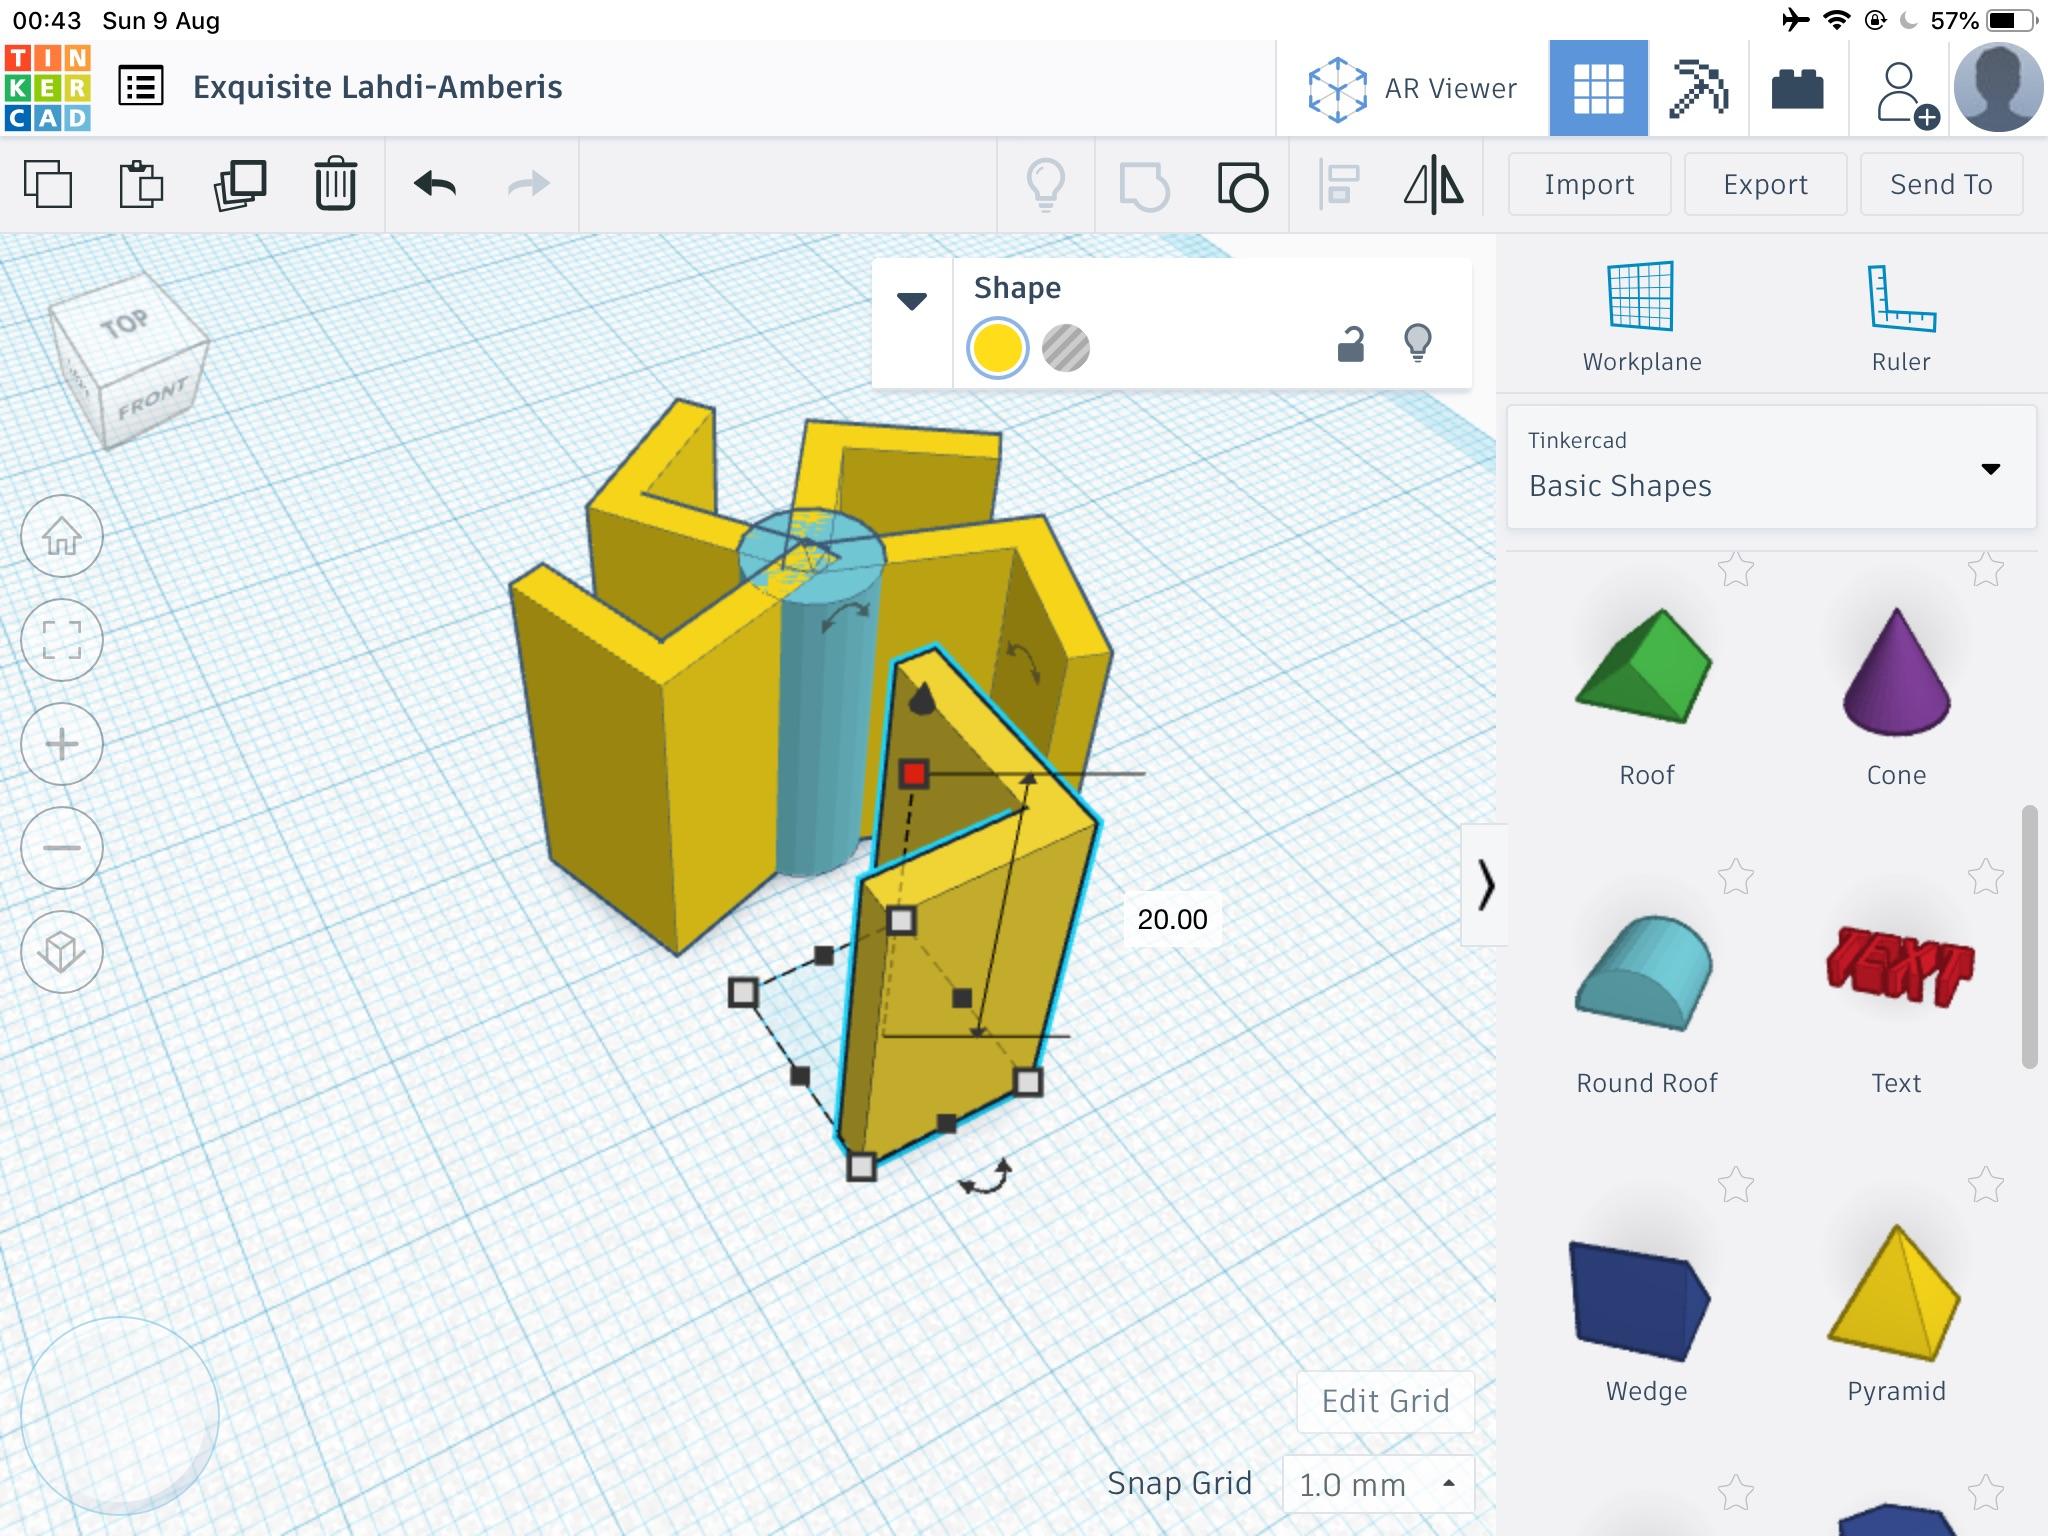Select the Workplane tool
Viewport: 2048px width, 1536px height.
point(1642,318)
